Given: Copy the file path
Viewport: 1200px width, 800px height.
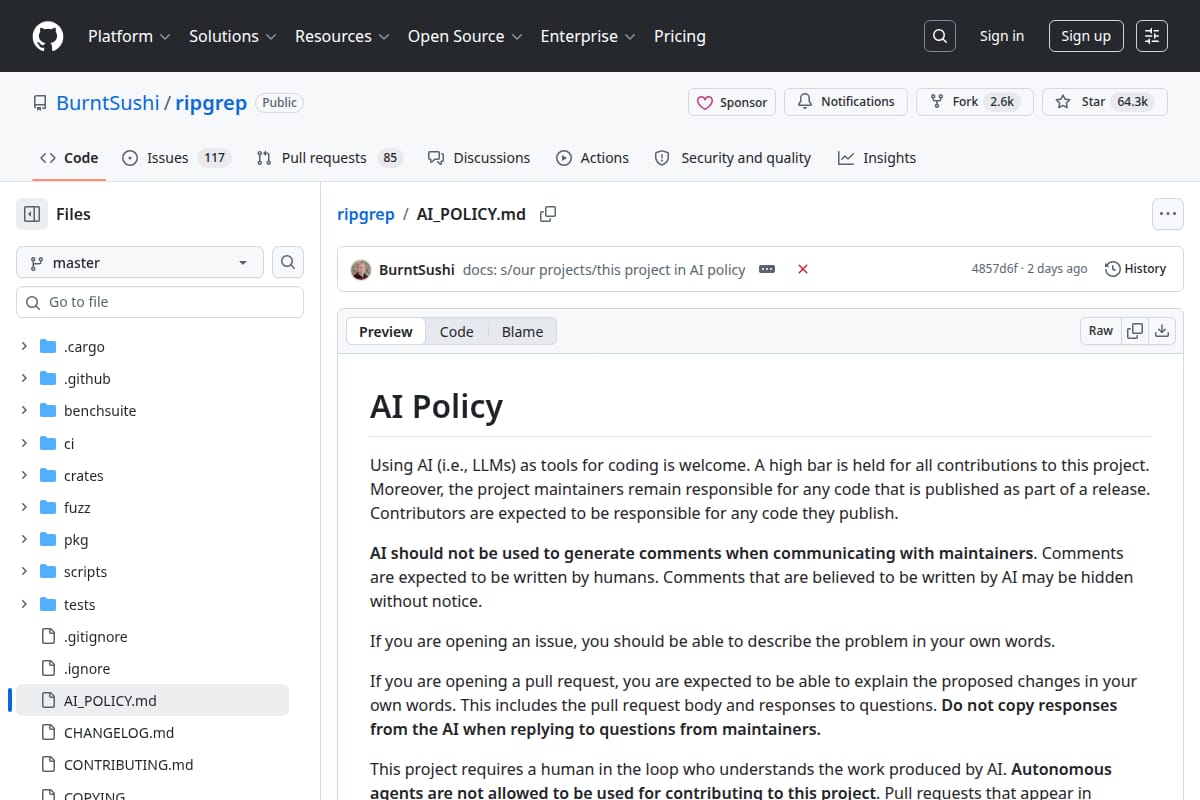Looking at the screenshot, I should point(548,214).
